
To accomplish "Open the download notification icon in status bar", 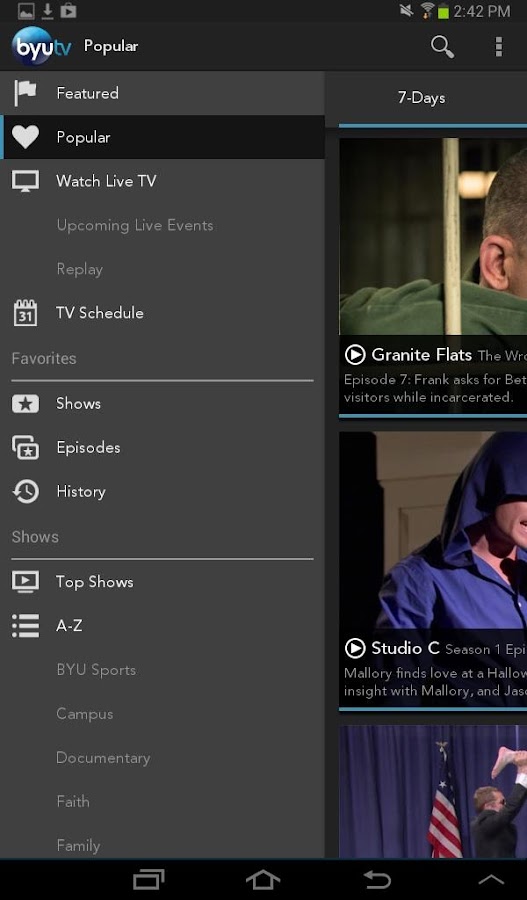I will click(x=48, y=10).
